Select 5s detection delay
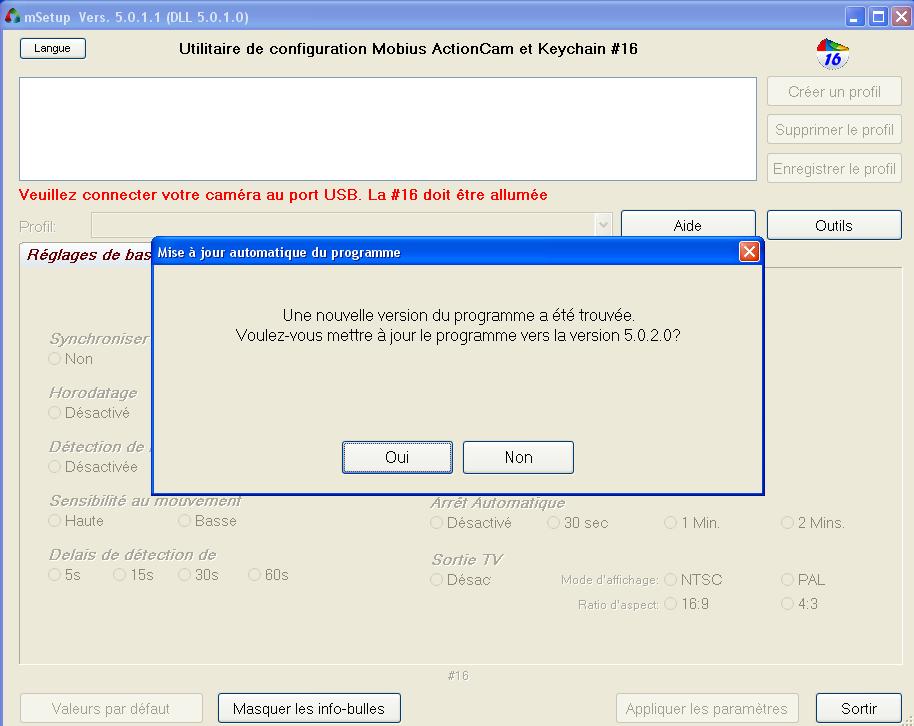The width and height of the screenshot is (914, 726). pos(55,575)
